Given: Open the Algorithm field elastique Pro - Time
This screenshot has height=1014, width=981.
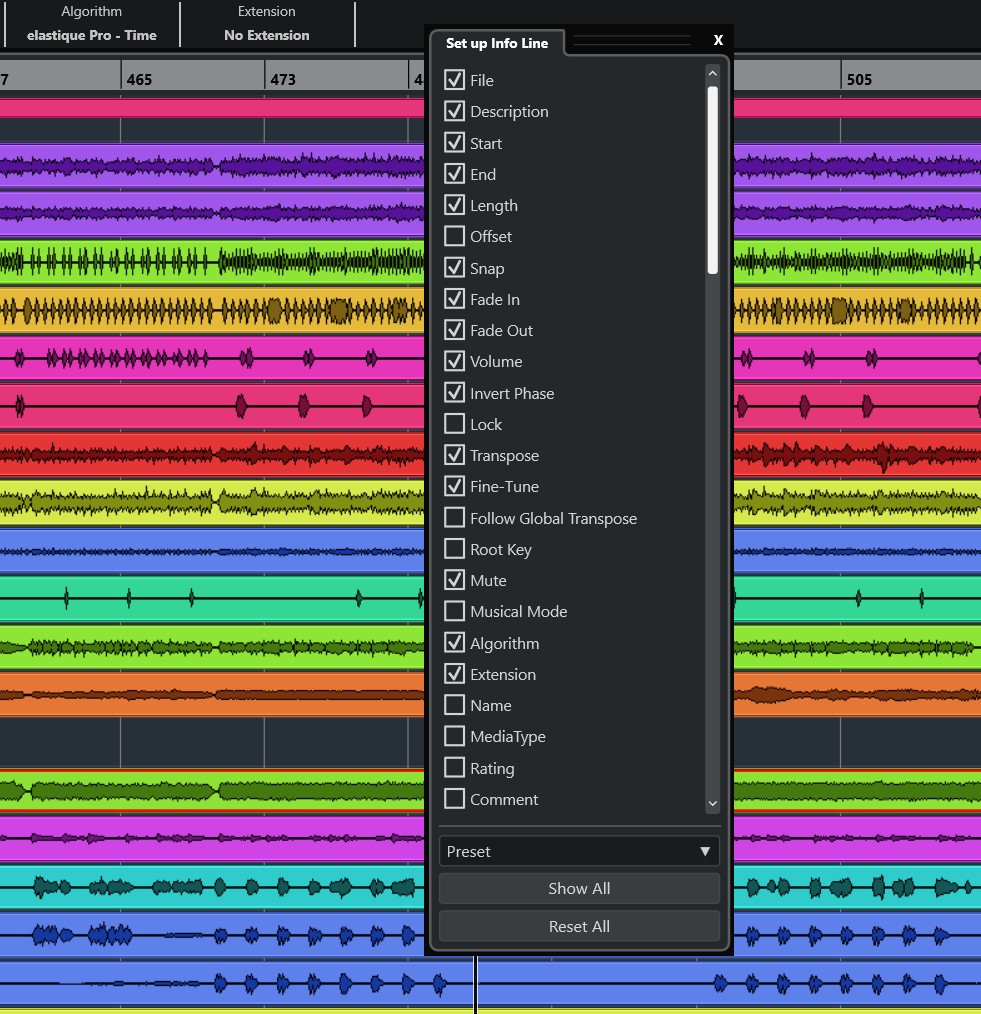Looking at the screenshot, I should tap(92, 35).
